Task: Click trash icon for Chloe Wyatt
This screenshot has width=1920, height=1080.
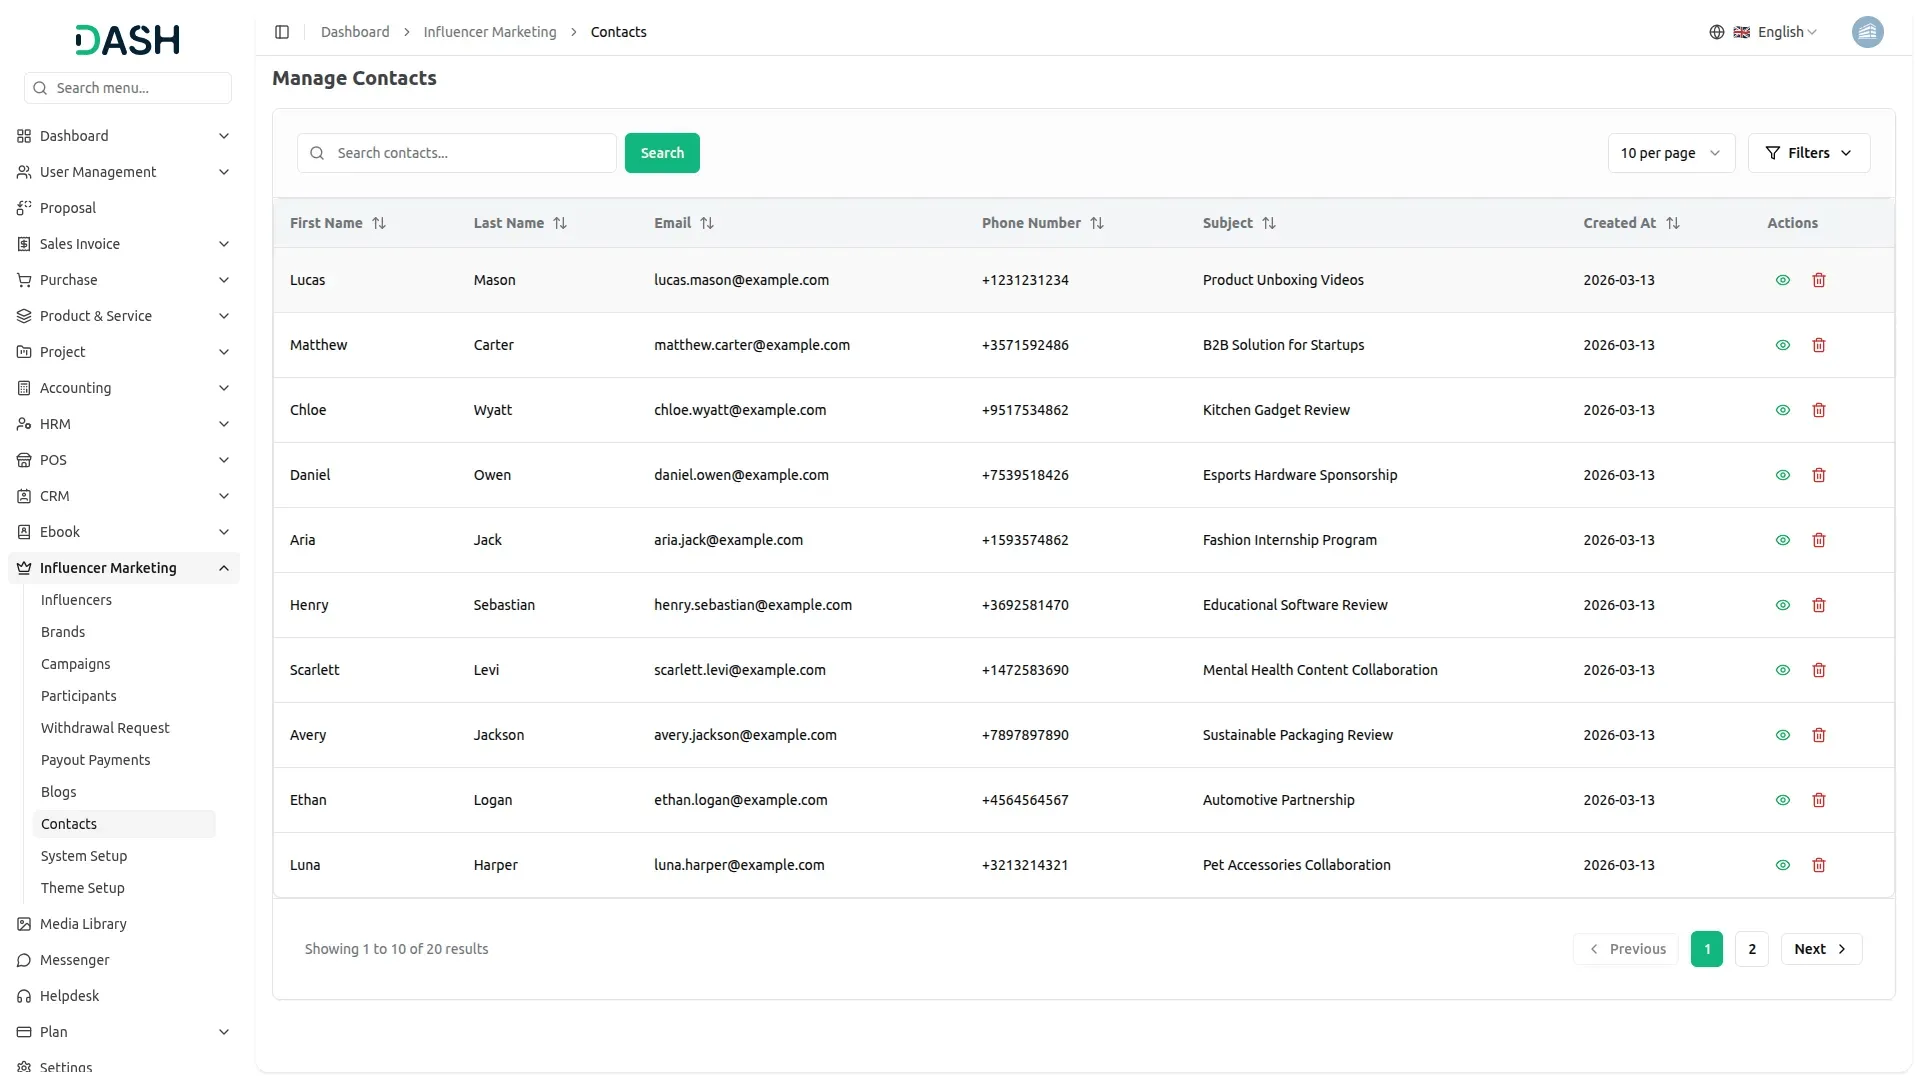Action: [1819, 410]
